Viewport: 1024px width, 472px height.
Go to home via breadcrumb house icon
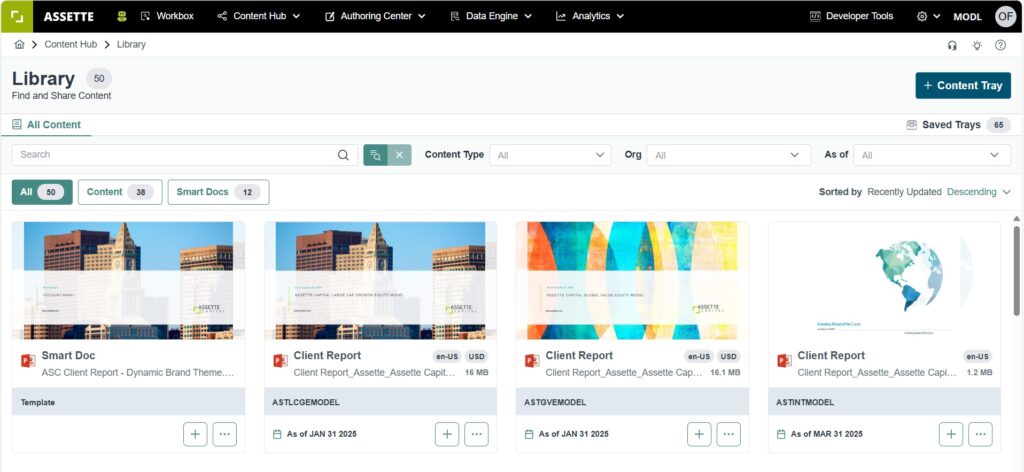click(20, 44)
